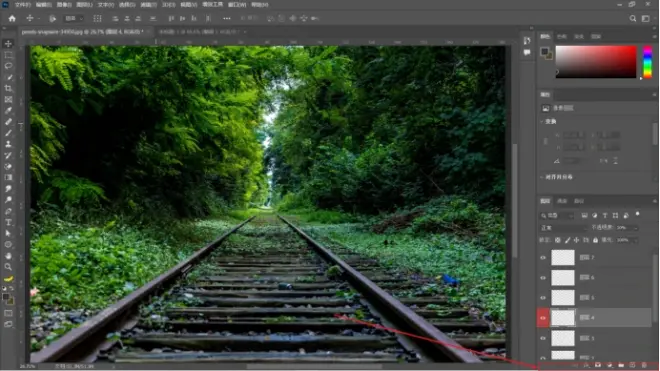Select the 图层 7 layer thumbnail

[x=563, y=257]
